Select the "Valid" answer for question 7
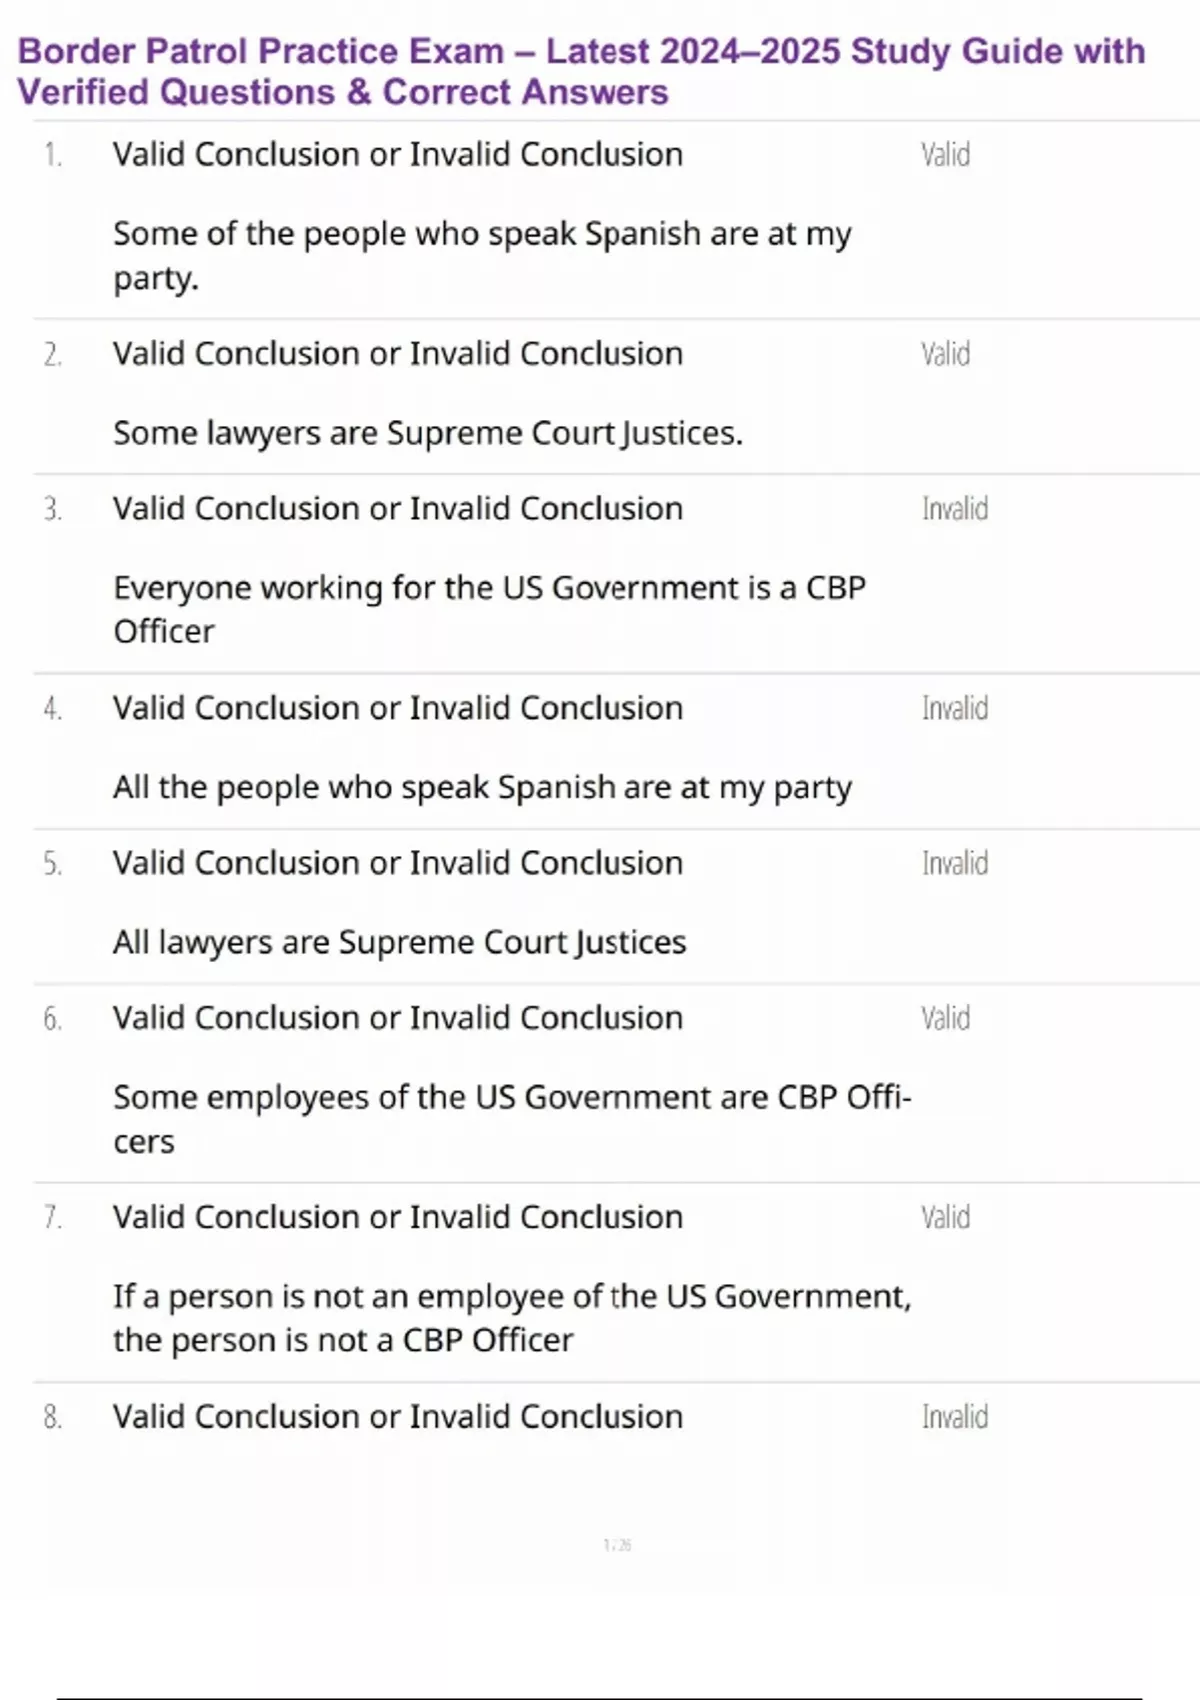The height and width of the screenshot is (1700, 1200). tap(945, 1217)
